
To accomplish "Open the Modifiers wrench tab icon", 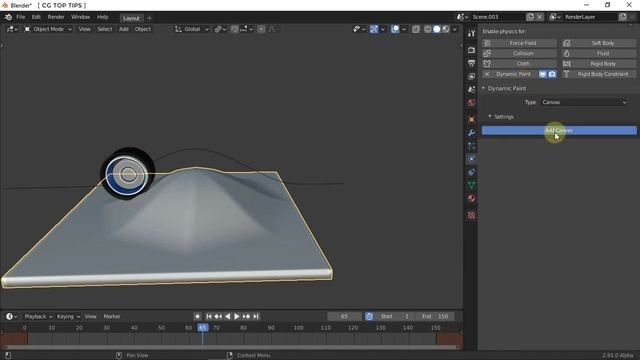I will pyautogui.click(x=471, y=133).
